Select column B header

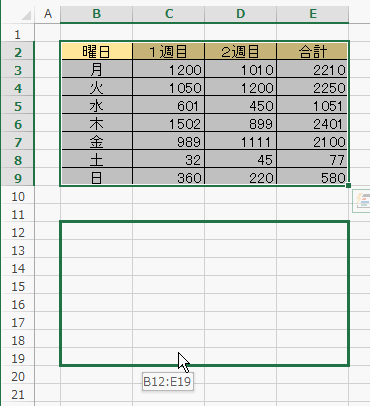pos(97,14)
